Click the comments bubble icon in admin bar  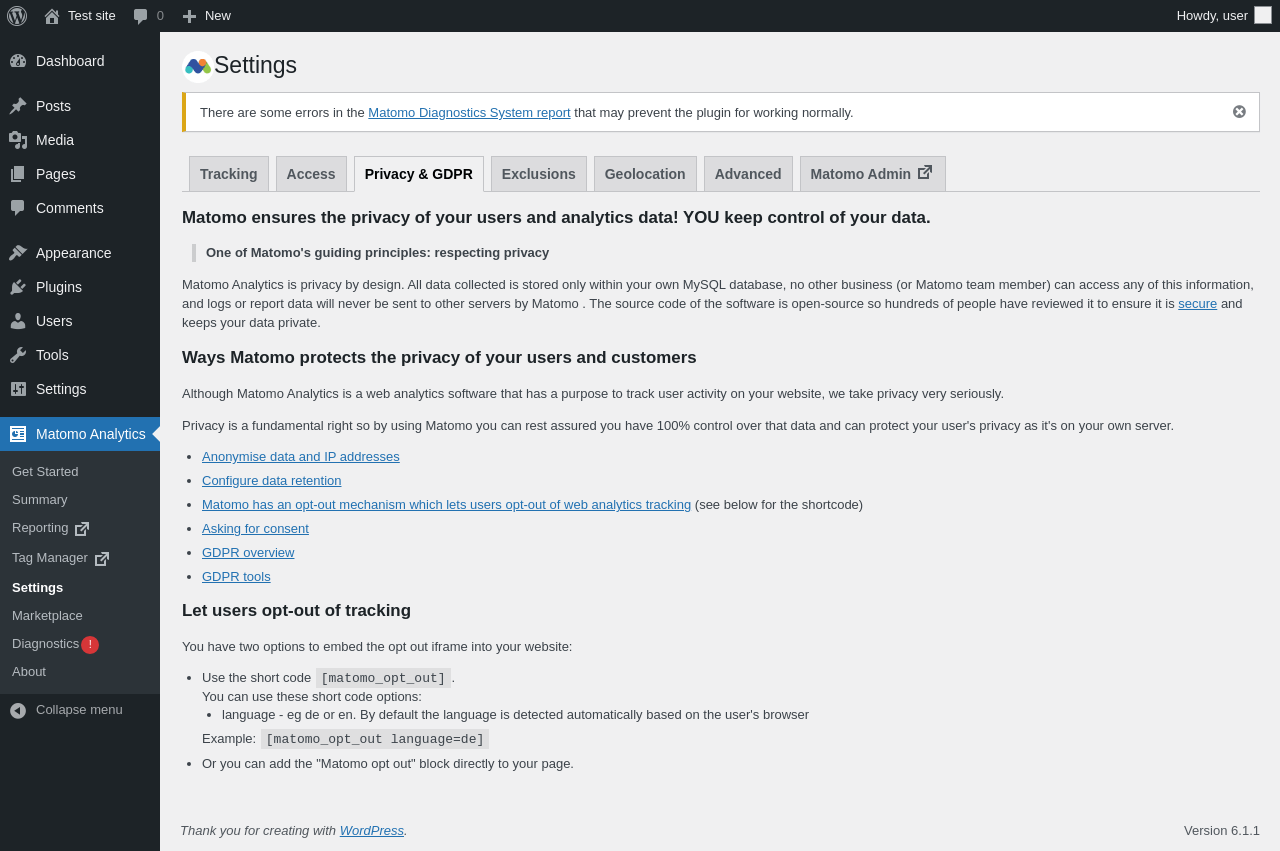pos(141,16)
